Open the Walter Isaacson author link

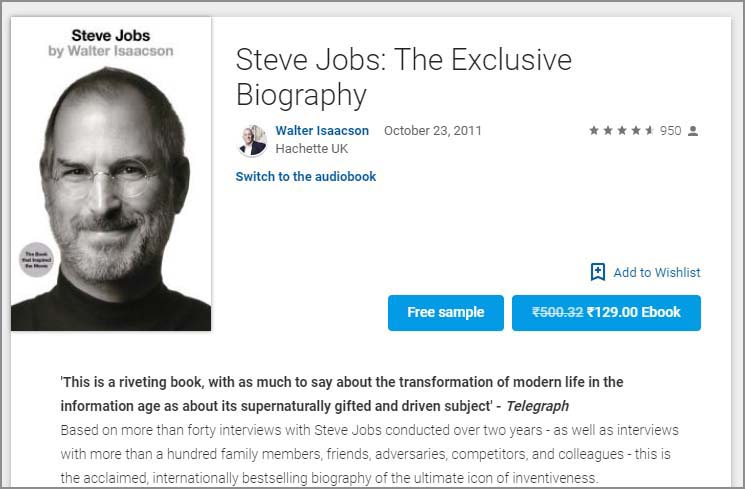(x=322, y=131)
